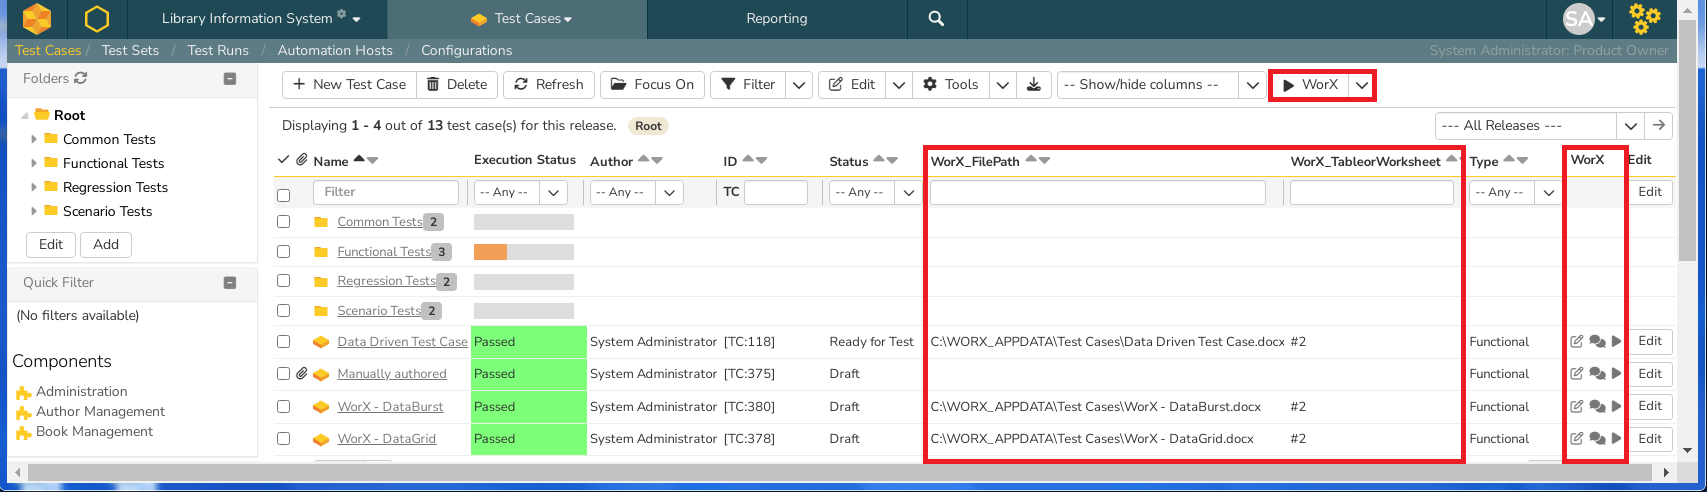
Task: Tick the select-all checkbox in filter row
Action: point(283,195)
